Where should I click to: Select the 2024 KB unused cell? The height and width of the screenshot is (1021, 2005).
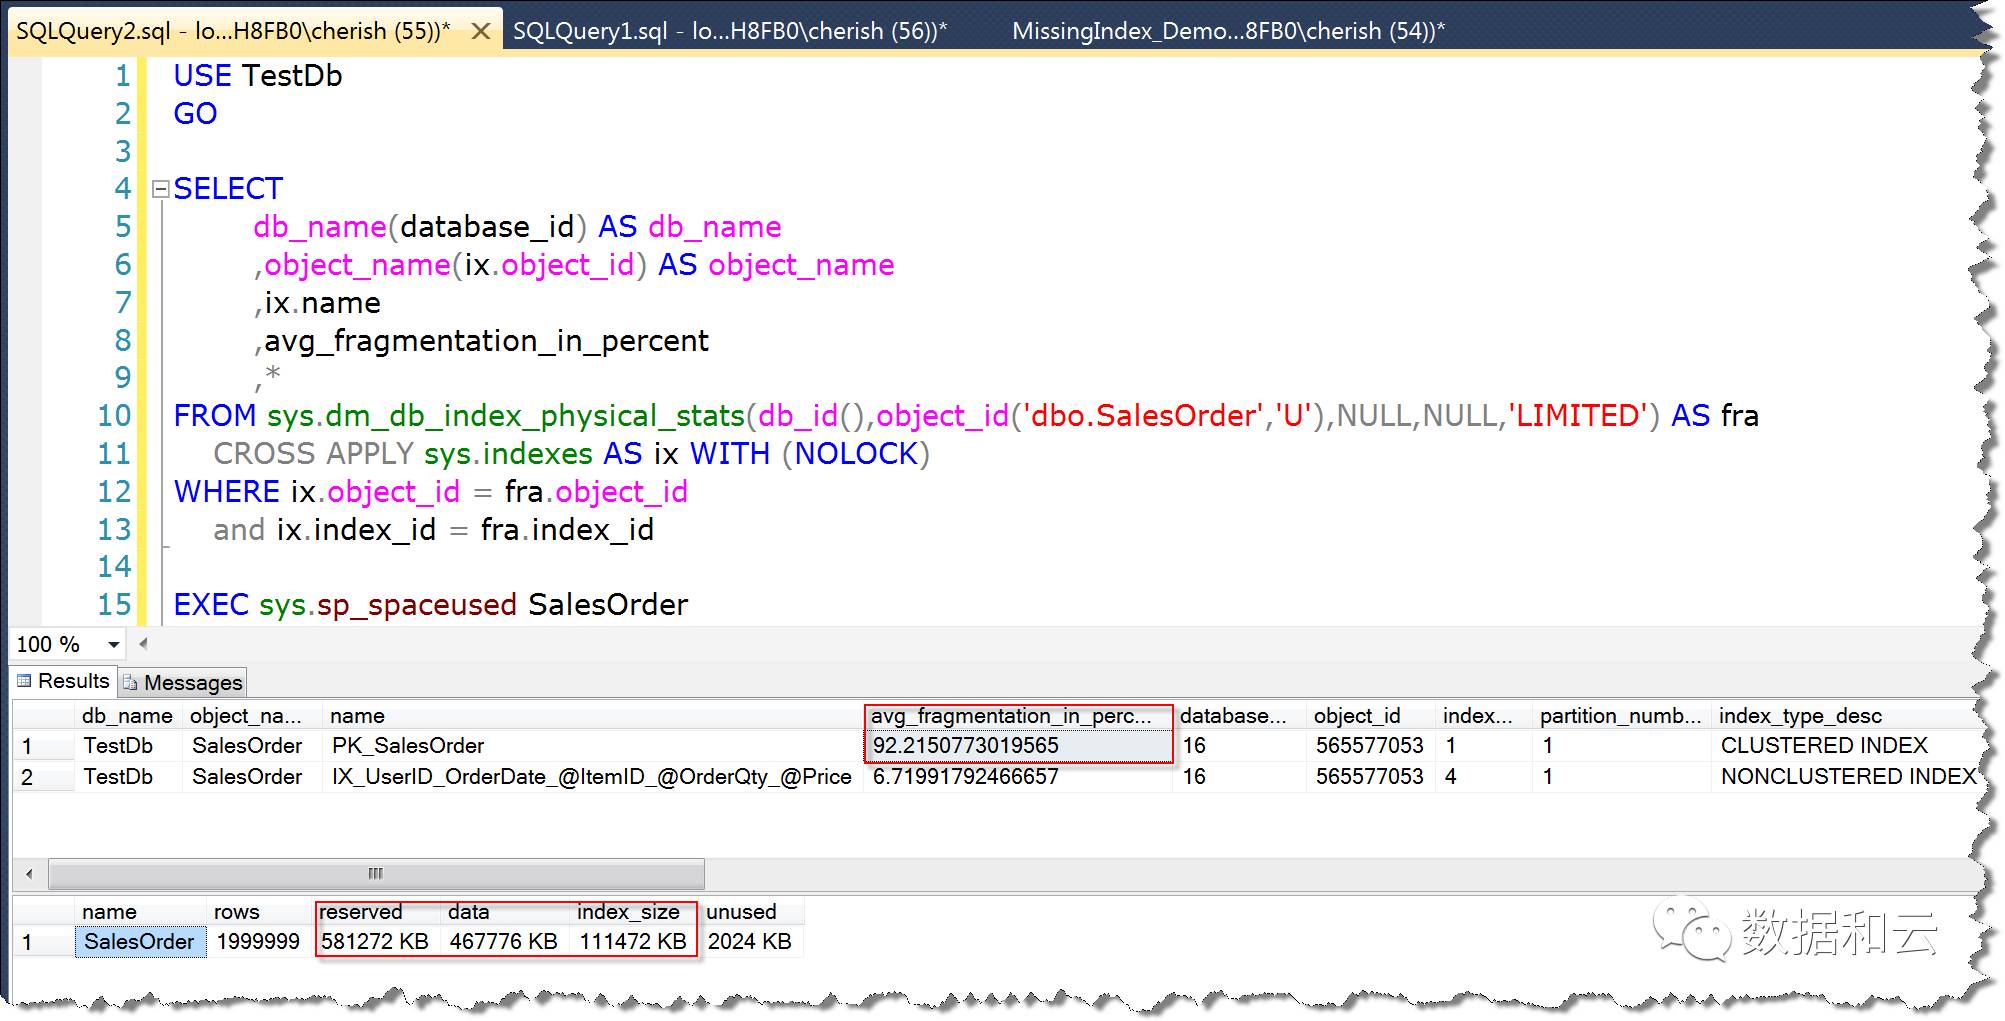(x=751, y=942)
